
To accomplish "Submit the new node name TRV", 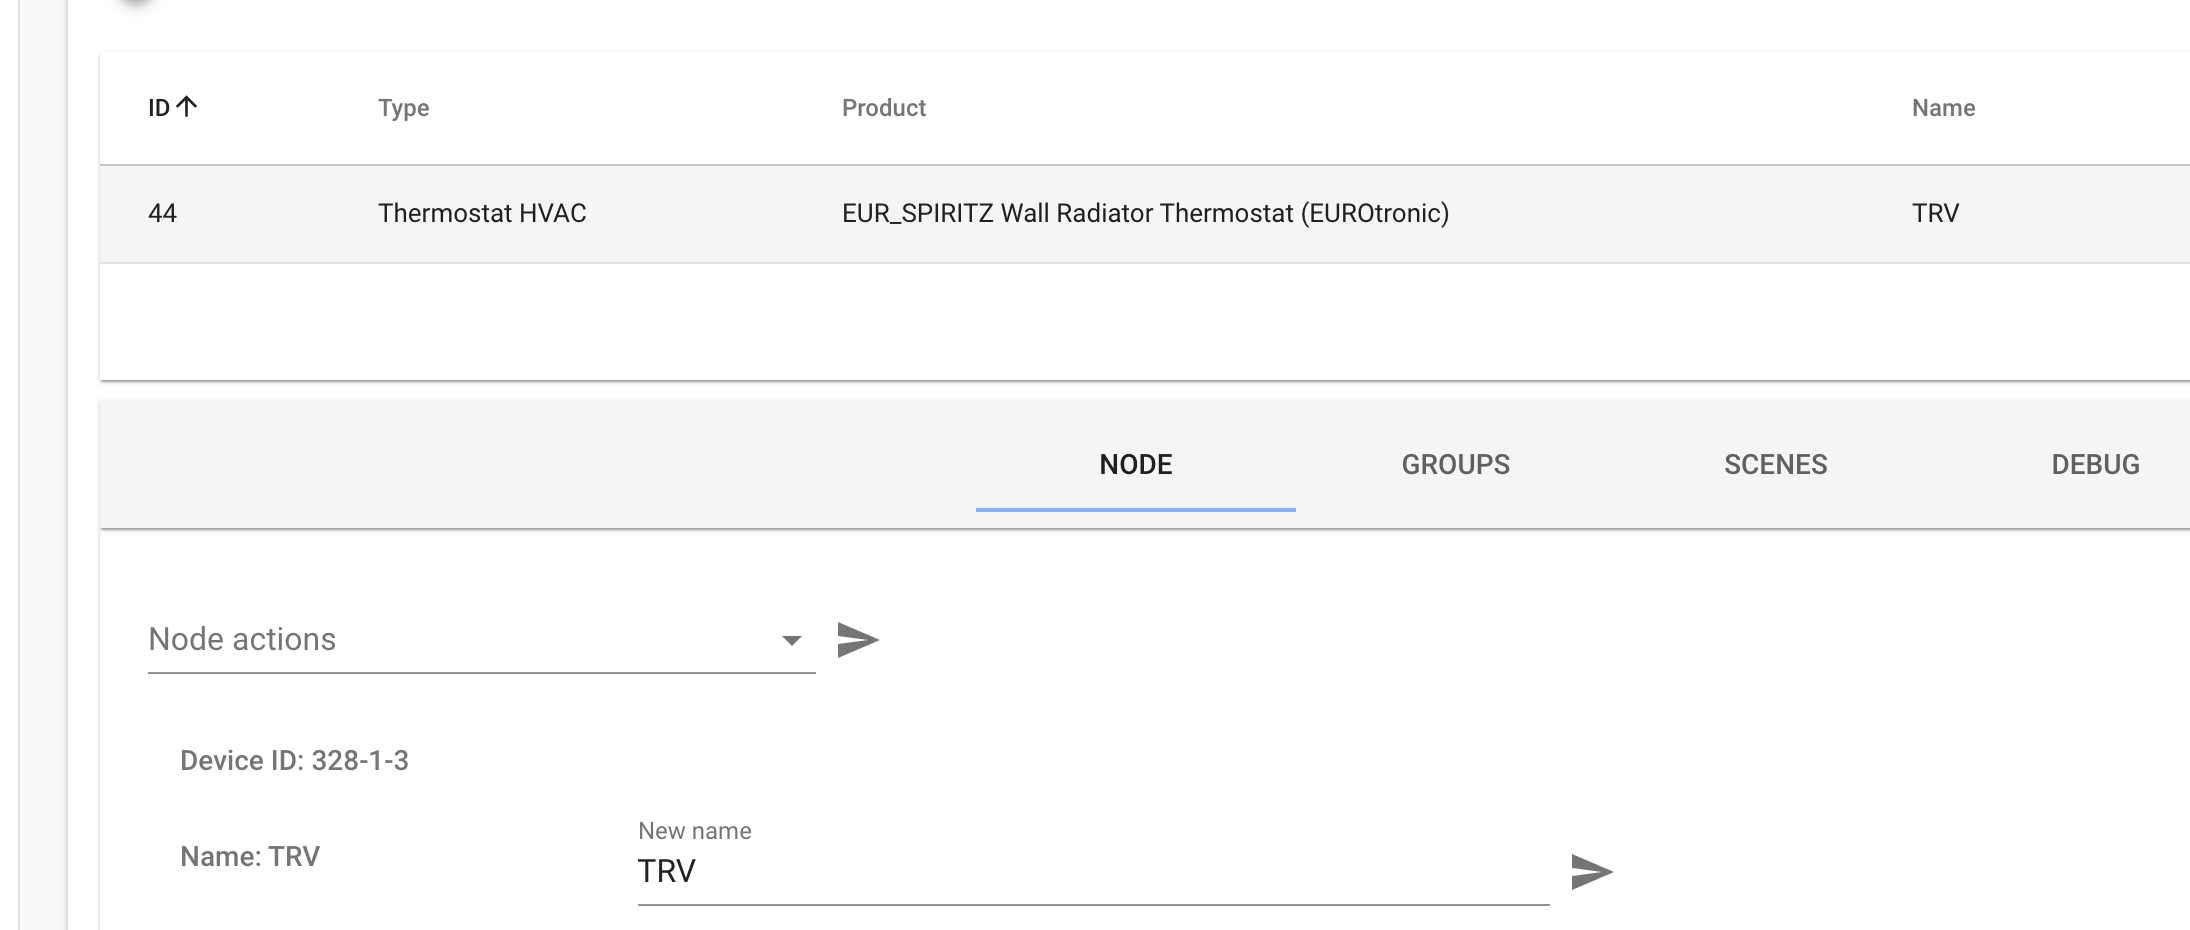I will pyautogui.click(x=1590, y=872).
